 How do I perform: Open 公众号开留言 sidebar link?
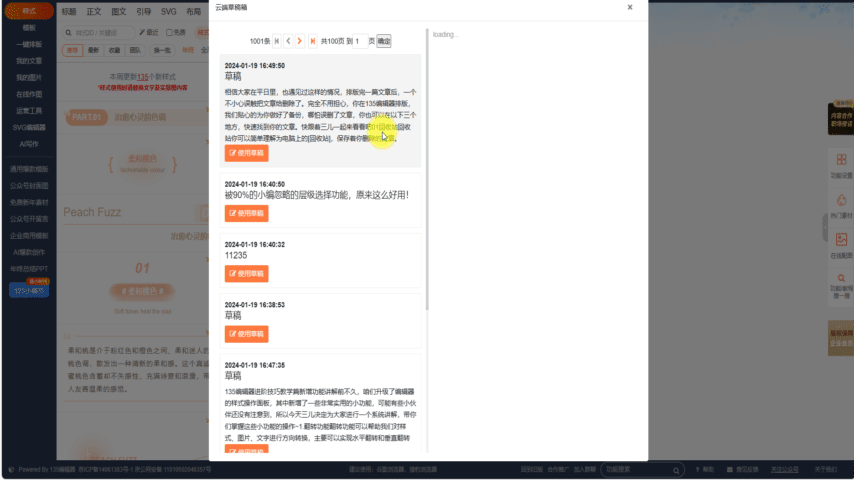click(x=29, y=219)
